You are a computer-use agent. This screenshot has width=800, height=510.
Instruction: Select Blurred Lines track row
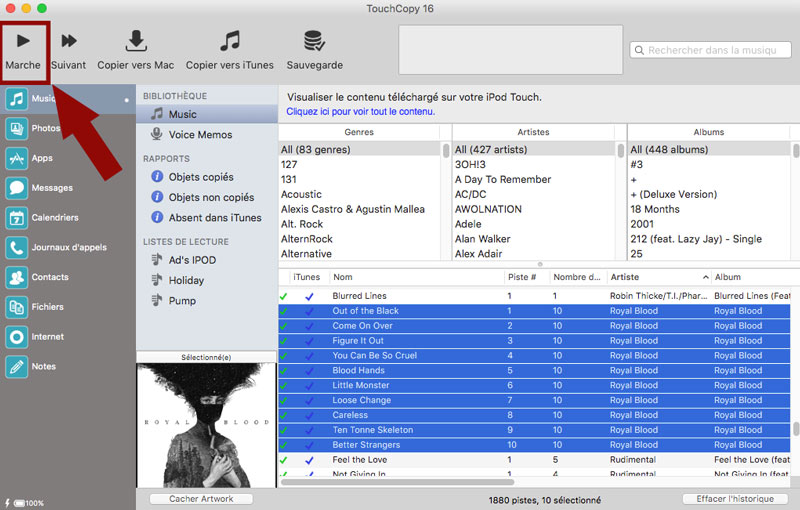[534, 296]
